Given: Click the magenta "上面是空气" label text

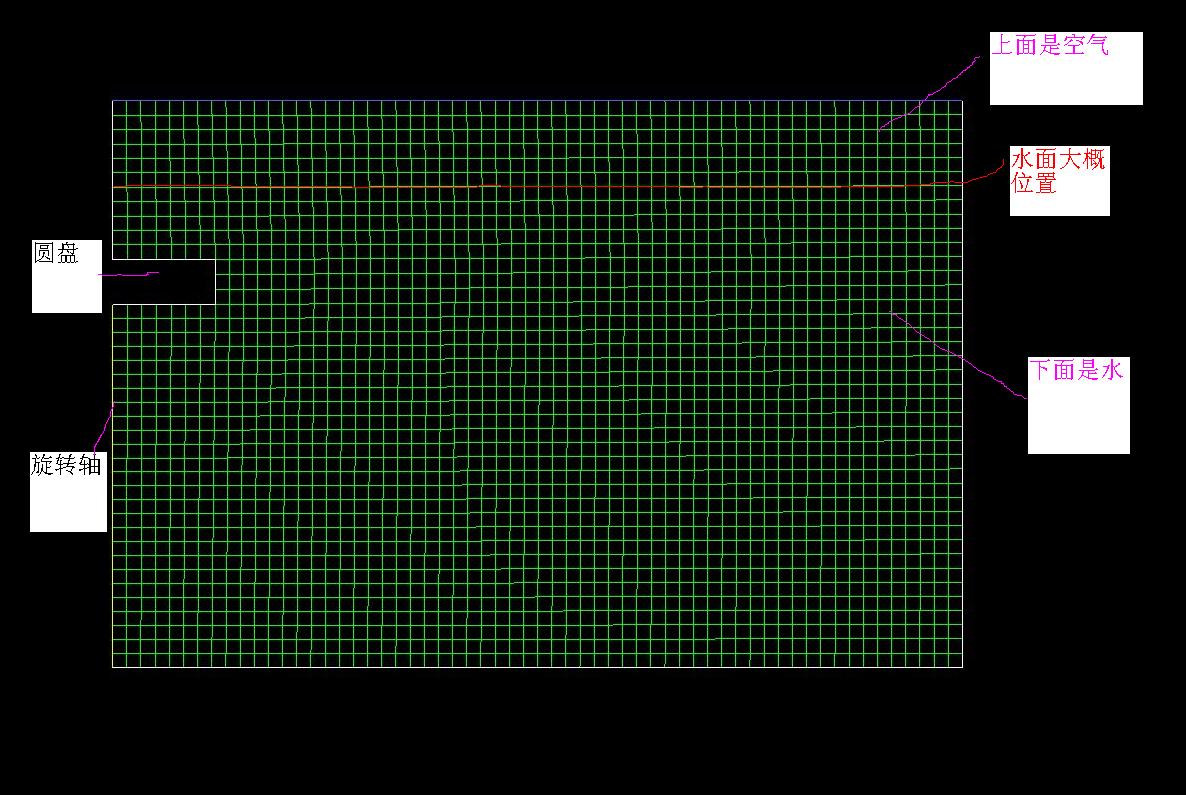Looking at the screenshot, I should (x=1050, y=45).
